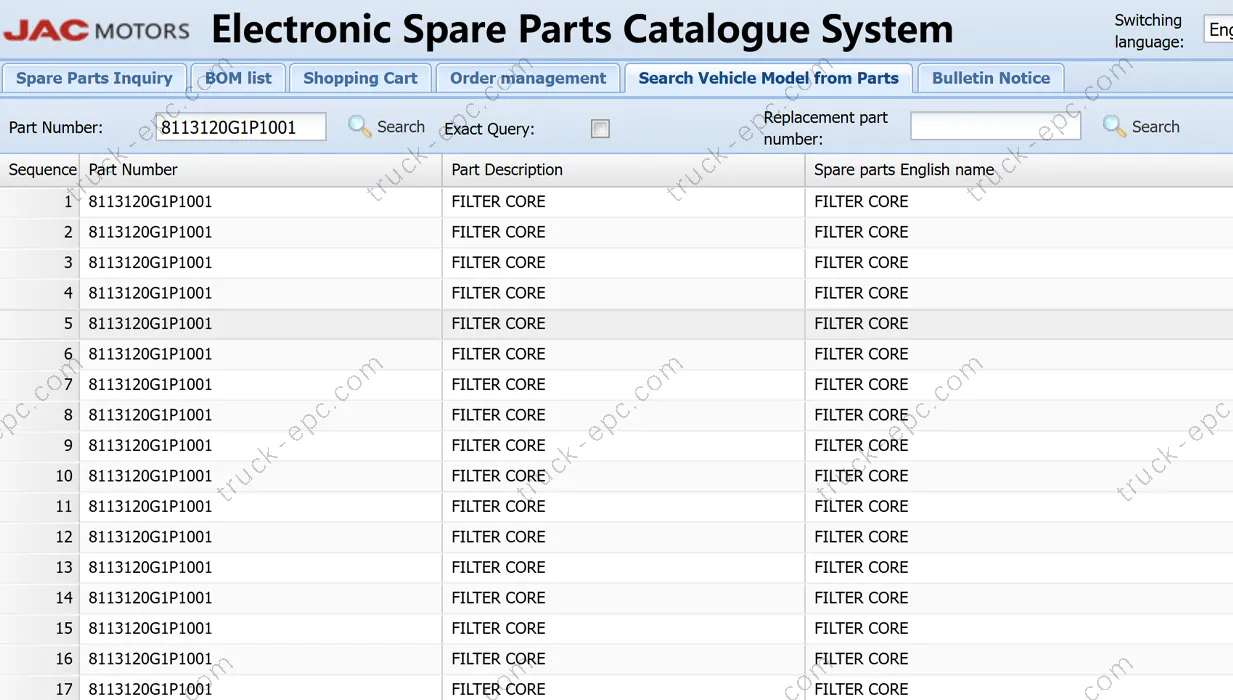Open the Switching language dropdown
Viewport: 1233px width, 700px height.
coord(1218,30)
